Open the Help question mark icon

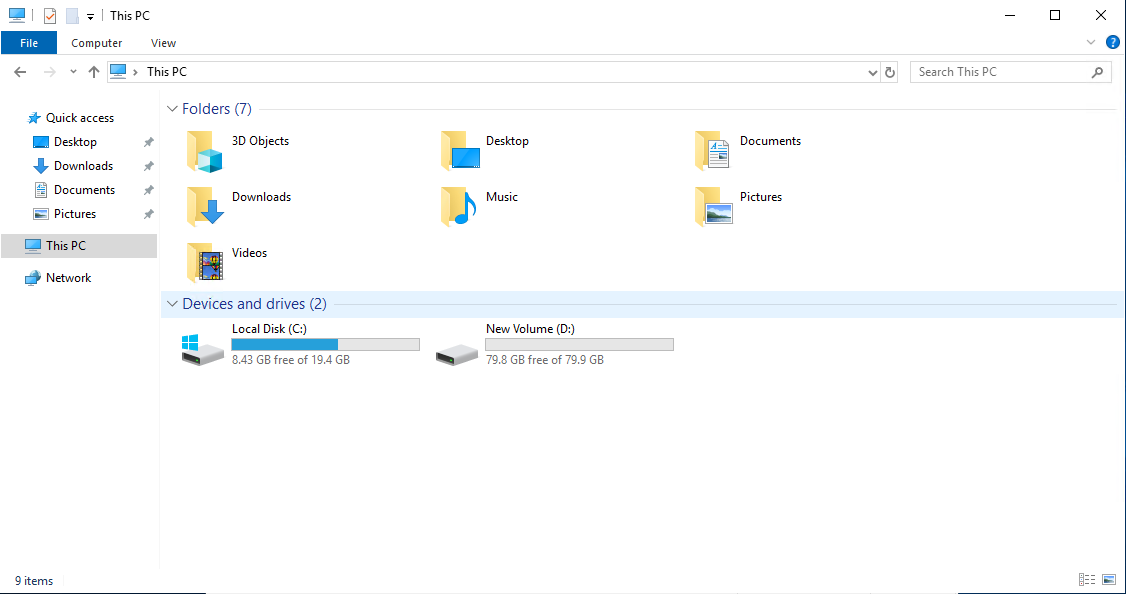1113,42
